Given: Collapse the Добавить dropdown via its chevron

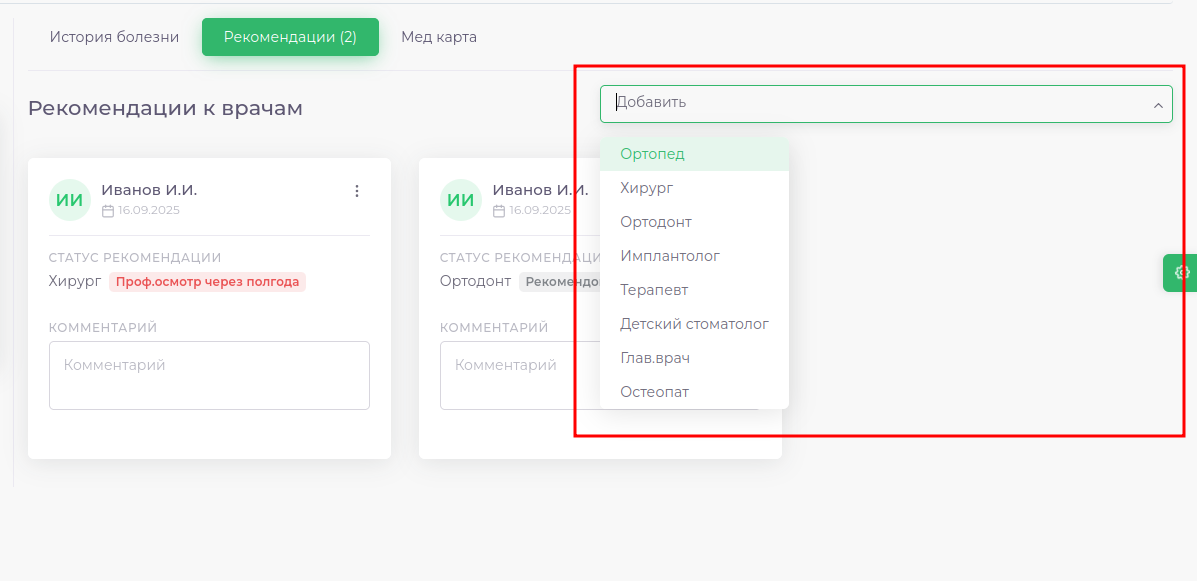Looking at the screenshot, I should (1160, 103).
